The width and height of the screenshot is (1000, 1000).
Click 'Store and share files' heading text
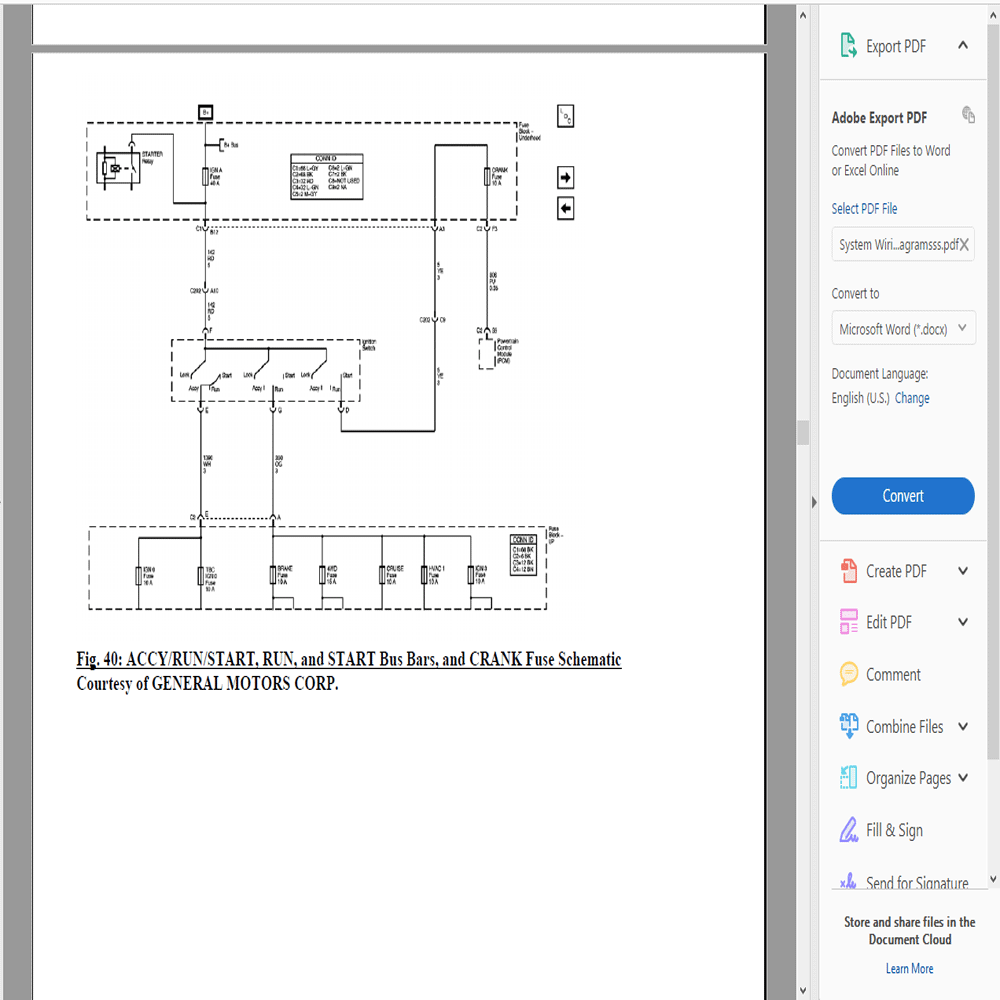coord(909,930)
